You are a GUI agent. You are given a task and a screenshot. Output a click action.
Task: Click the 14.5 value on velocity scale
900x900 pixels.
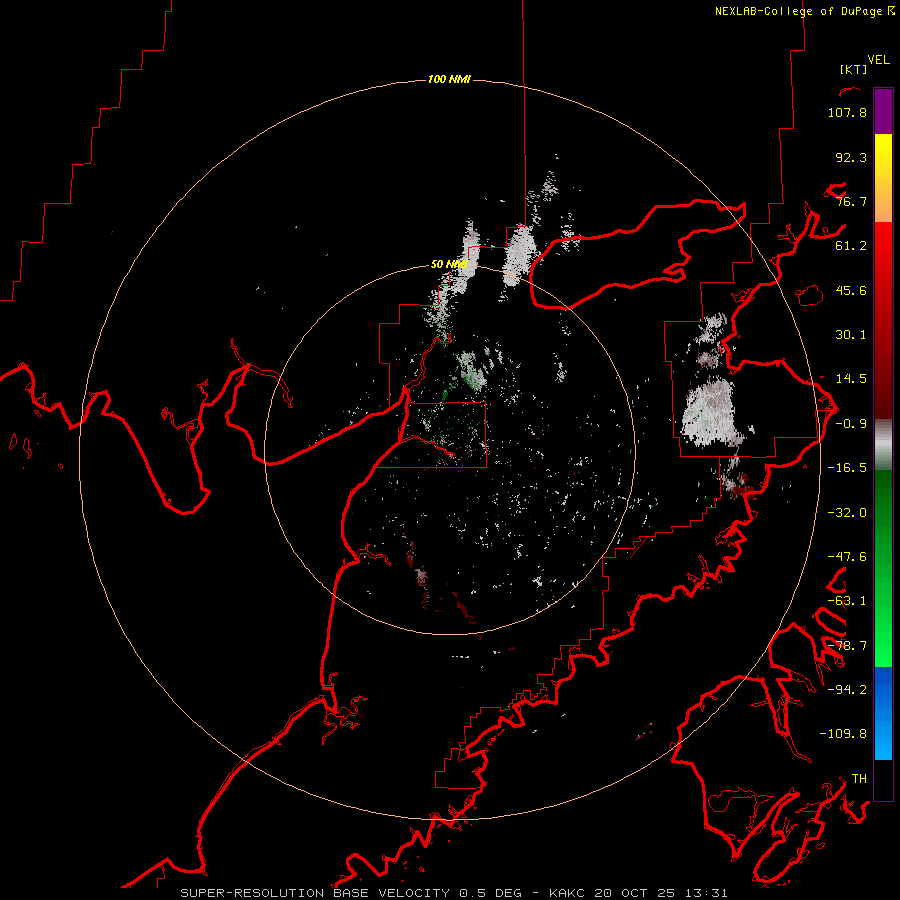851,379
